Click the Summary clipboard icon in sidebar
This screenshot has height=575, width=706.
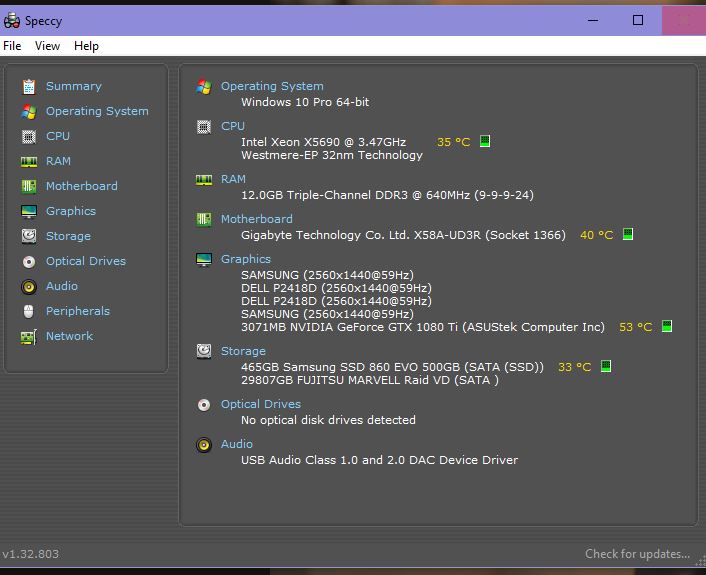(x=29, y=86)
